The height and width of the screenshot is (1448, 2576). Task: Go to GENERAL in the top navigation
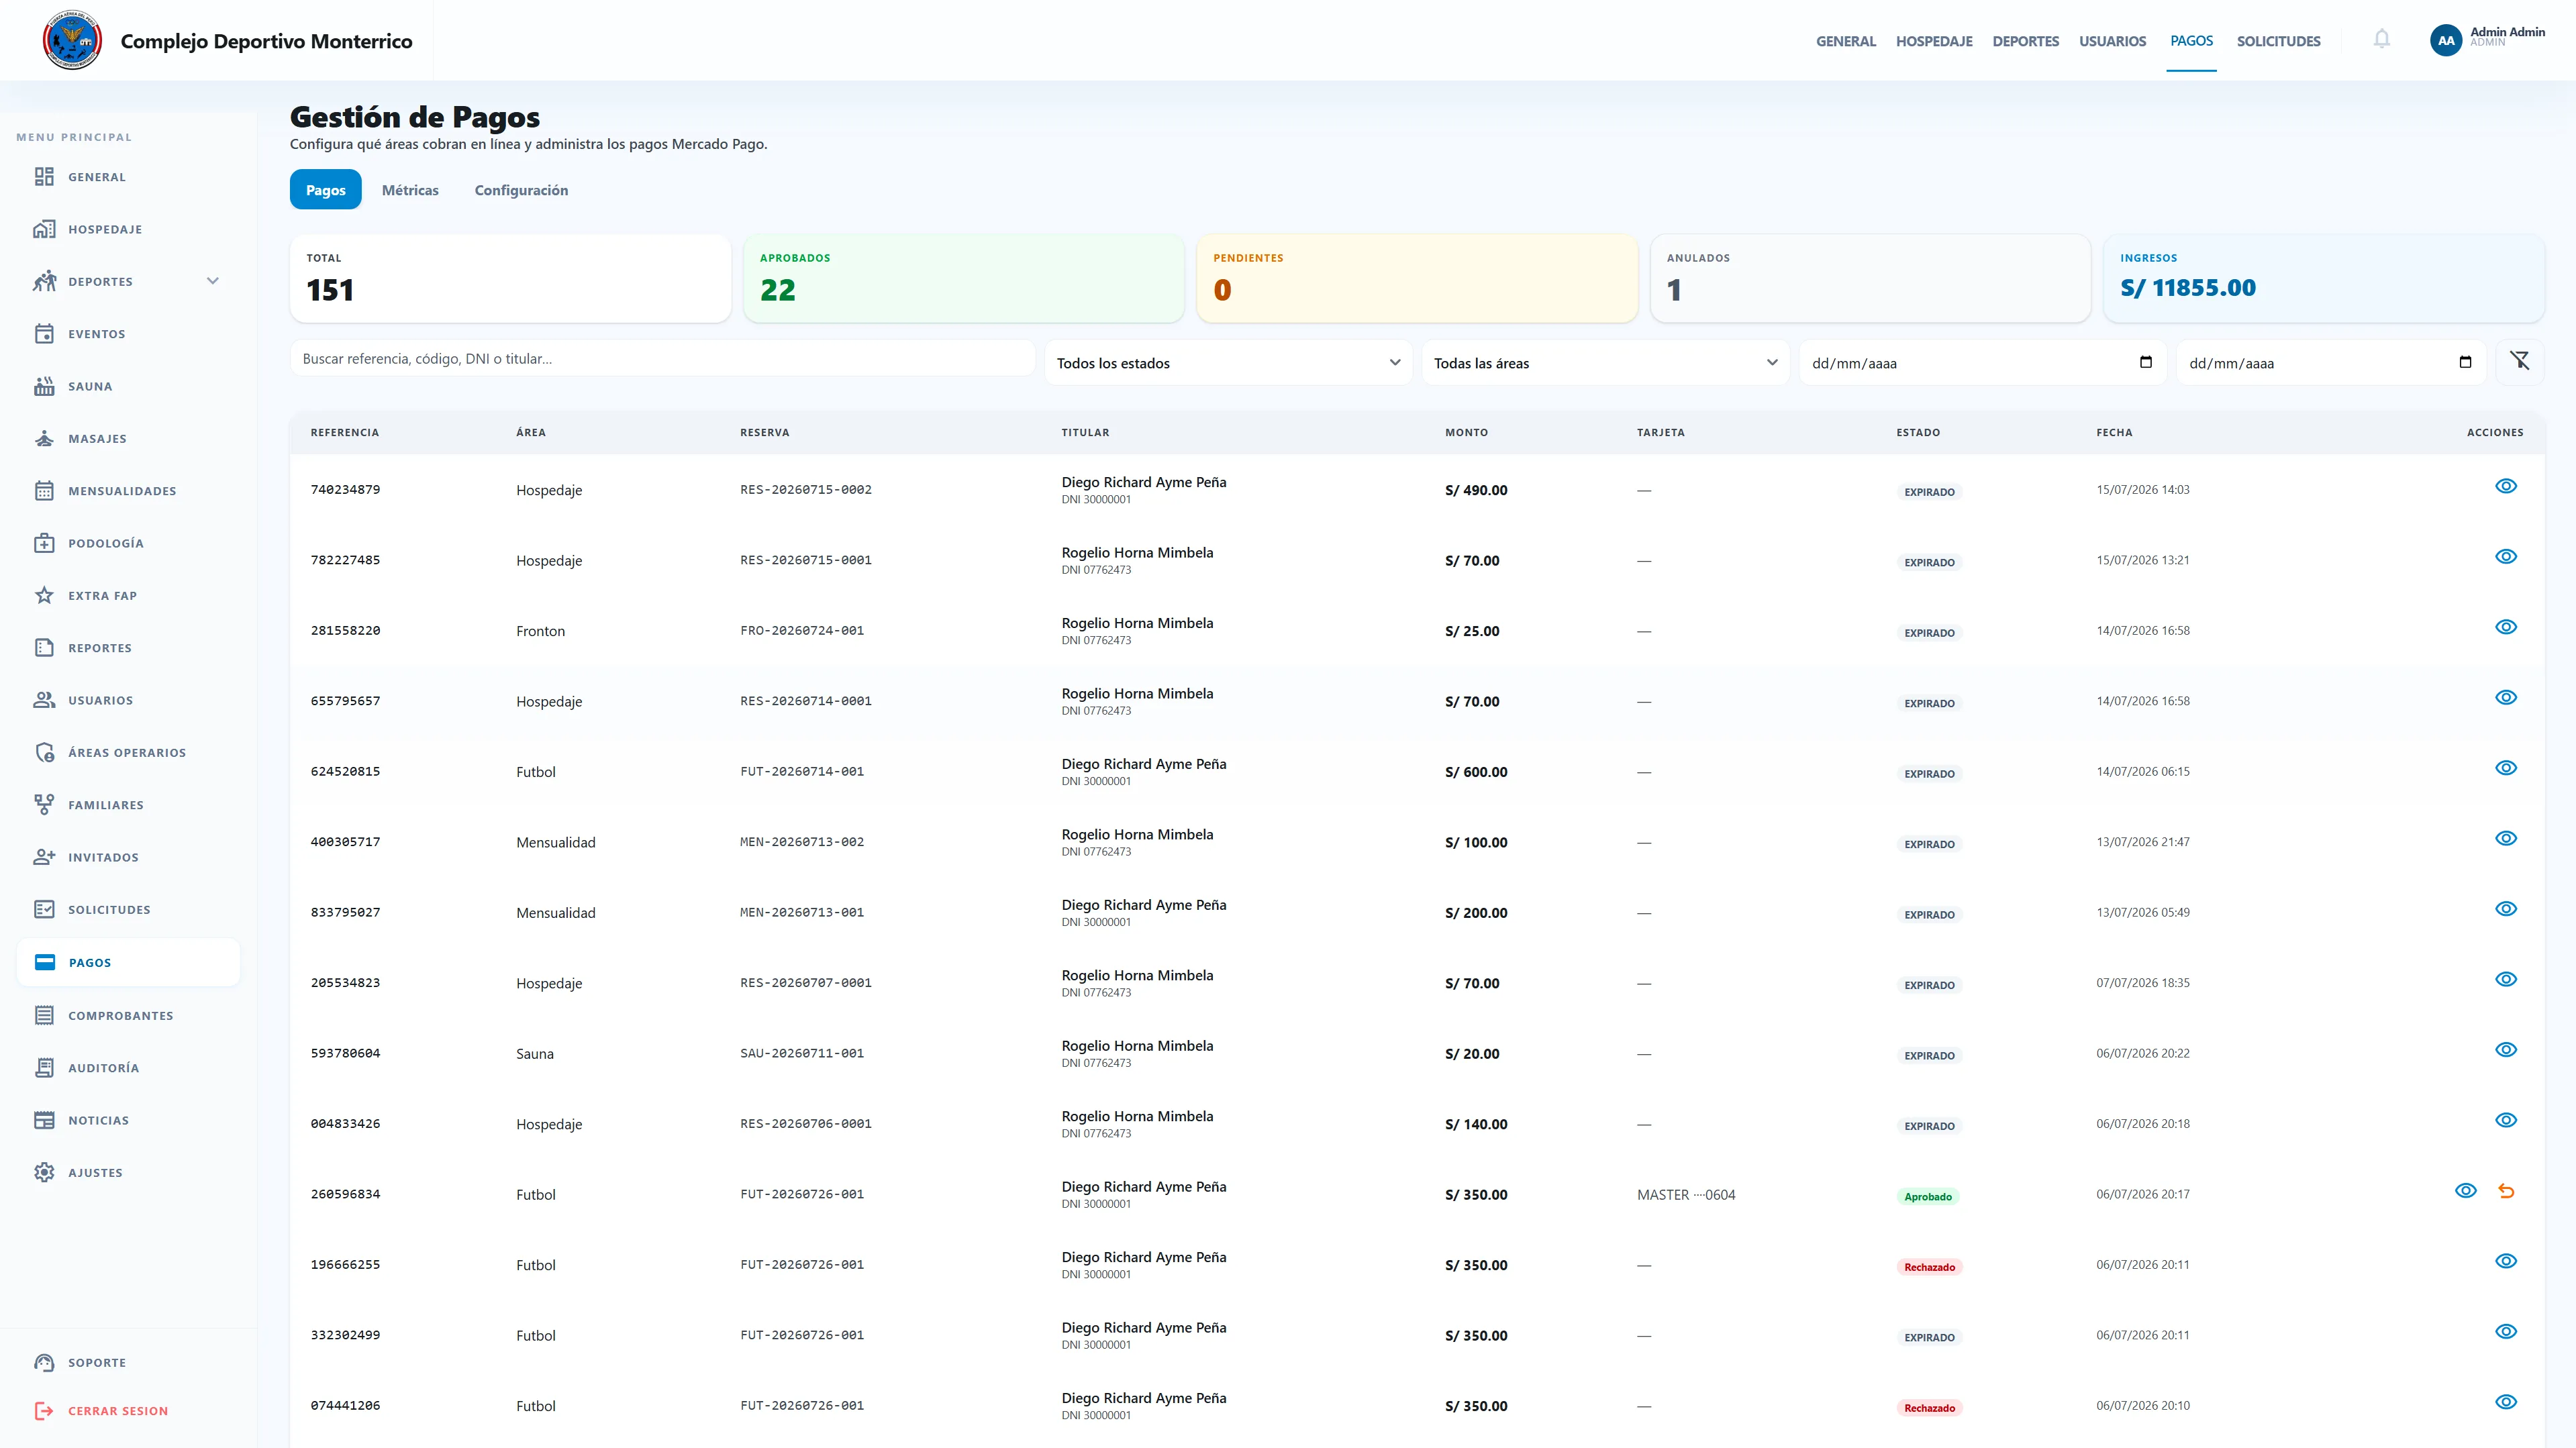point(1845,41)
